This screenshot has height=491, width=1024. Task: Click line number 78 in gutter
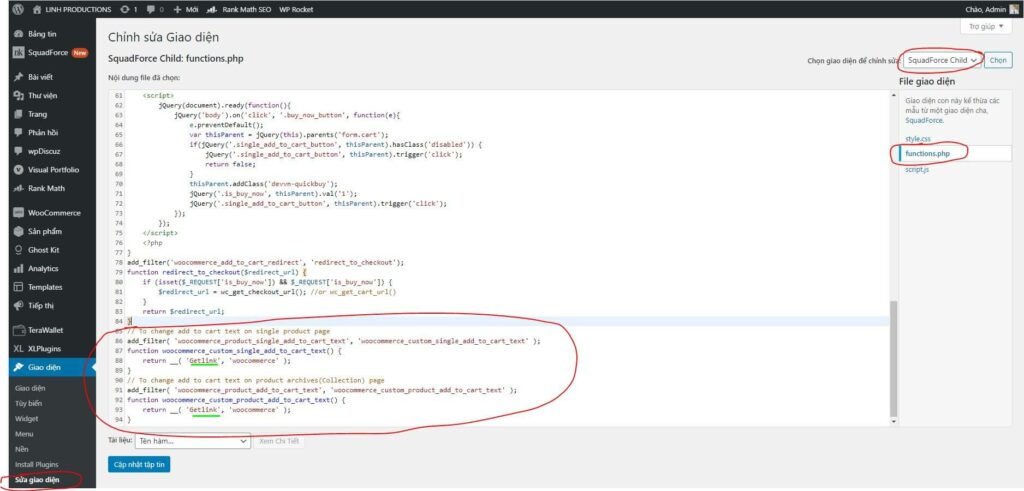click(119, 262)
